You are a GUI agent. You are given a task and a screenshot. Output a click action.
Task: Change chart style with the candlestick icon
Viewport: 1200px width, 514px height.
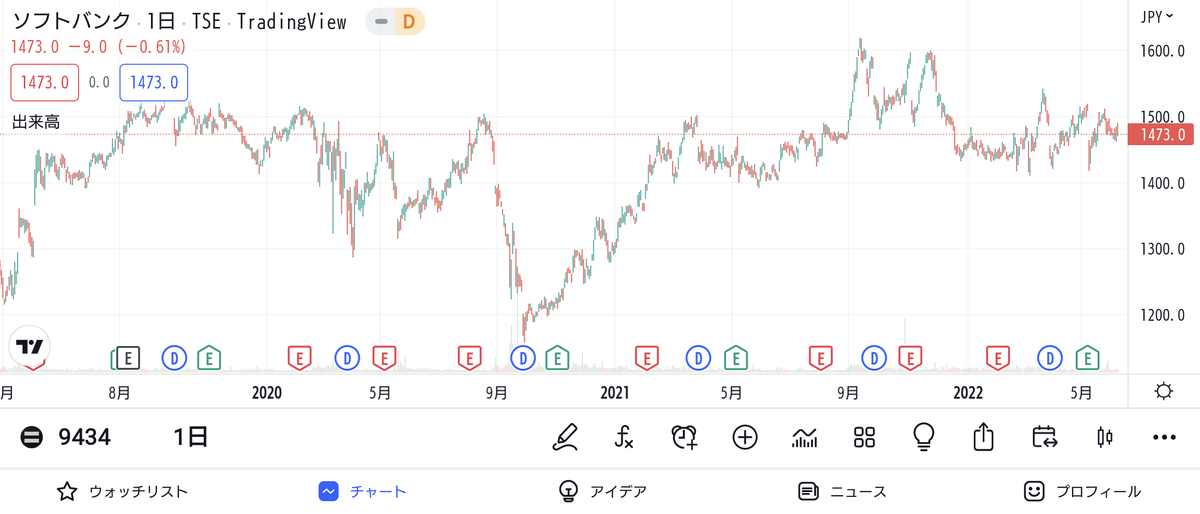[1104, 437]
